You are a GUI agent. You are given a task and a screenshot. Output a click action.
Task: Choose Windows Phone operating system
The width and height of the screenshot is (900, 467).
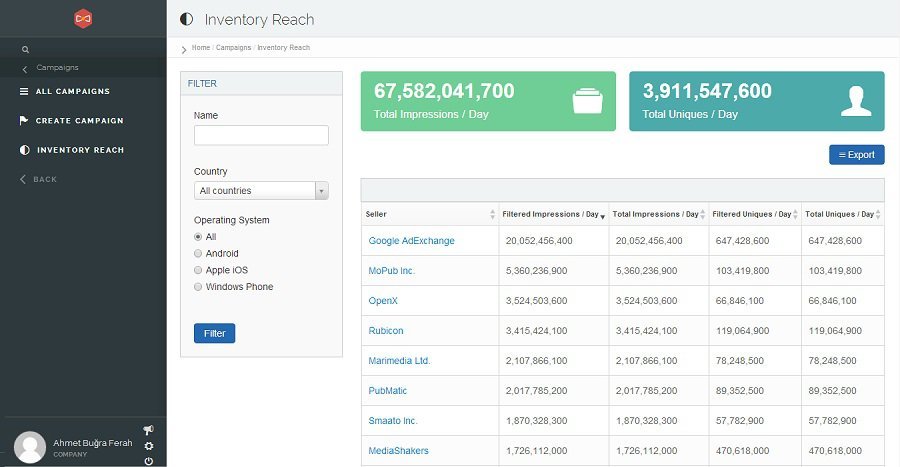point(198,287)
